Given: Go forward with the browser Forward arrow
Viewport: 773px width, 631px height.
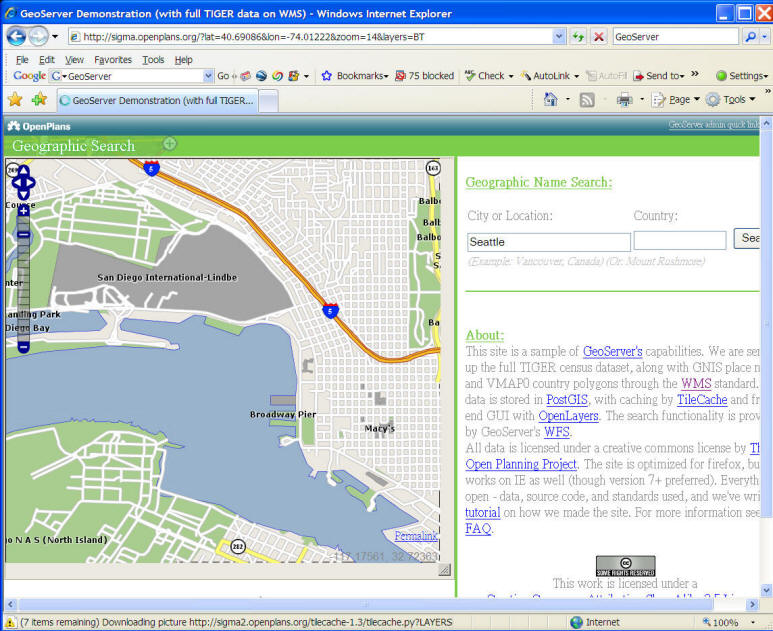Looking at the screenshot, I should [38, 36].
